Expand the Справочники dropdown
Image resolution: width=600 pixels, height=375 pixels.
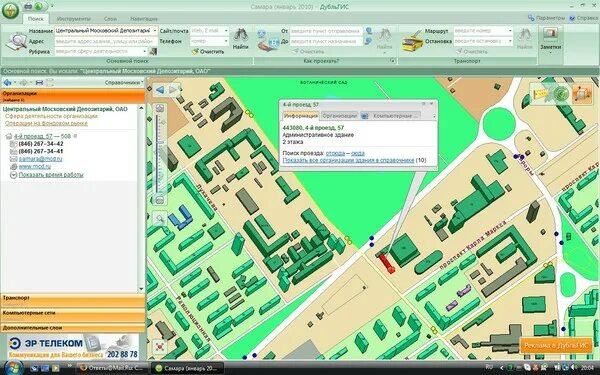(124, 82)
